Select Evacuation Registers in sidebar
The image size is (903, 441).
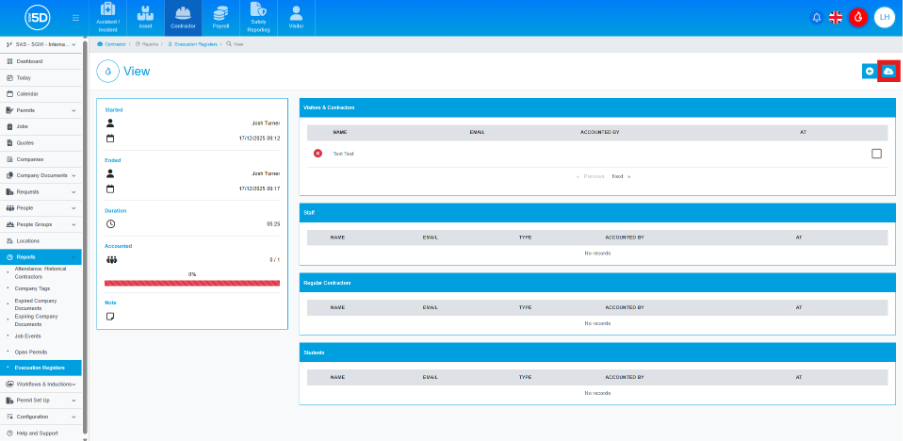40,367
